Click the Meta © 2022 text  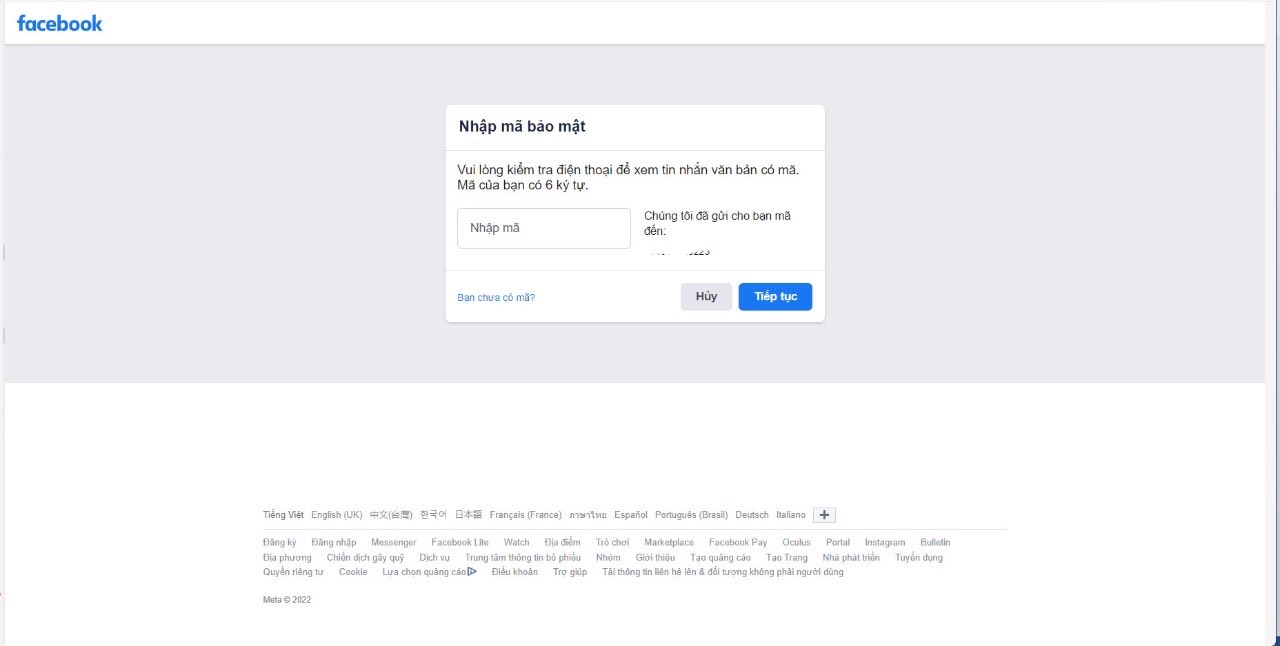click(287, 600)
